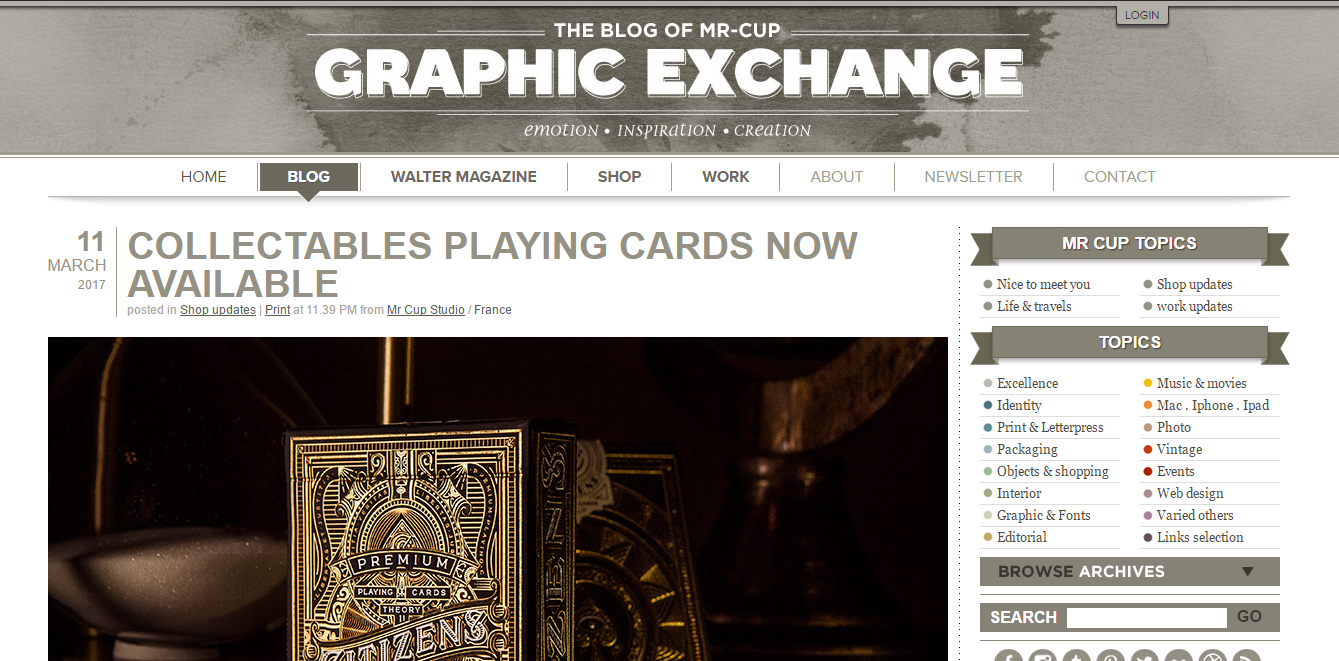Open the RSS feed icon
Viewport: 1339px width, 661px height.
[1246, 657]
